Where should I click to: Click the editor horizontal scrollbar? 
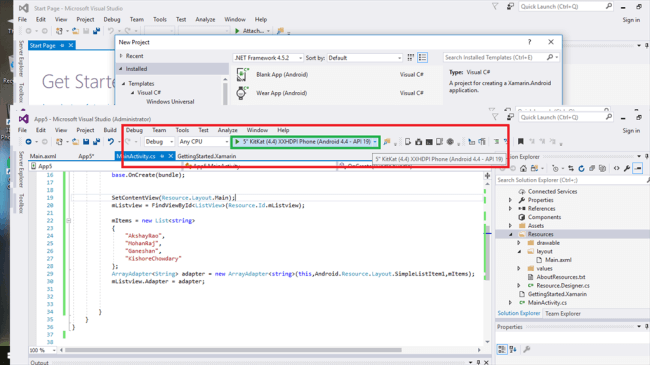(x=232, y=350)
